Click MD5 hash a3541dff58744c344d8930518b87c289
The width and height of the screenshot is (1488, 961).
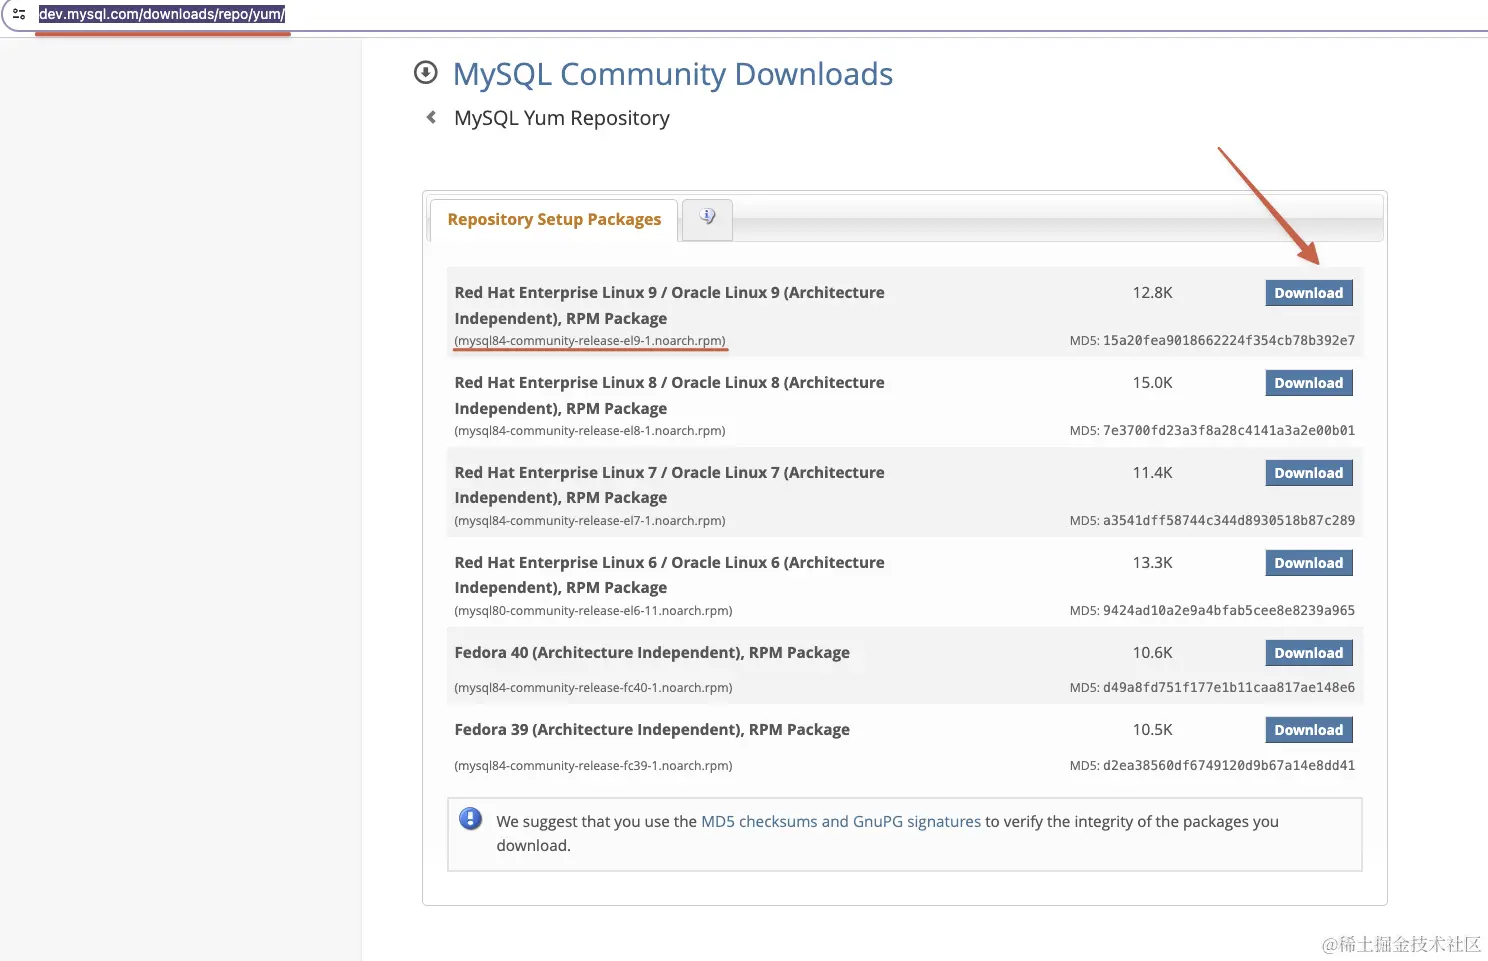coord(1229,521)
